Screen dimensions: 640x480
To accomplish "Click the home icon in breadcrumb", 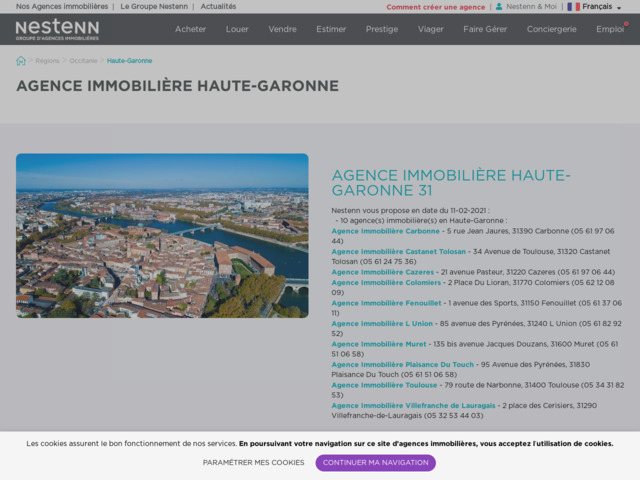I will click(21, 61).
